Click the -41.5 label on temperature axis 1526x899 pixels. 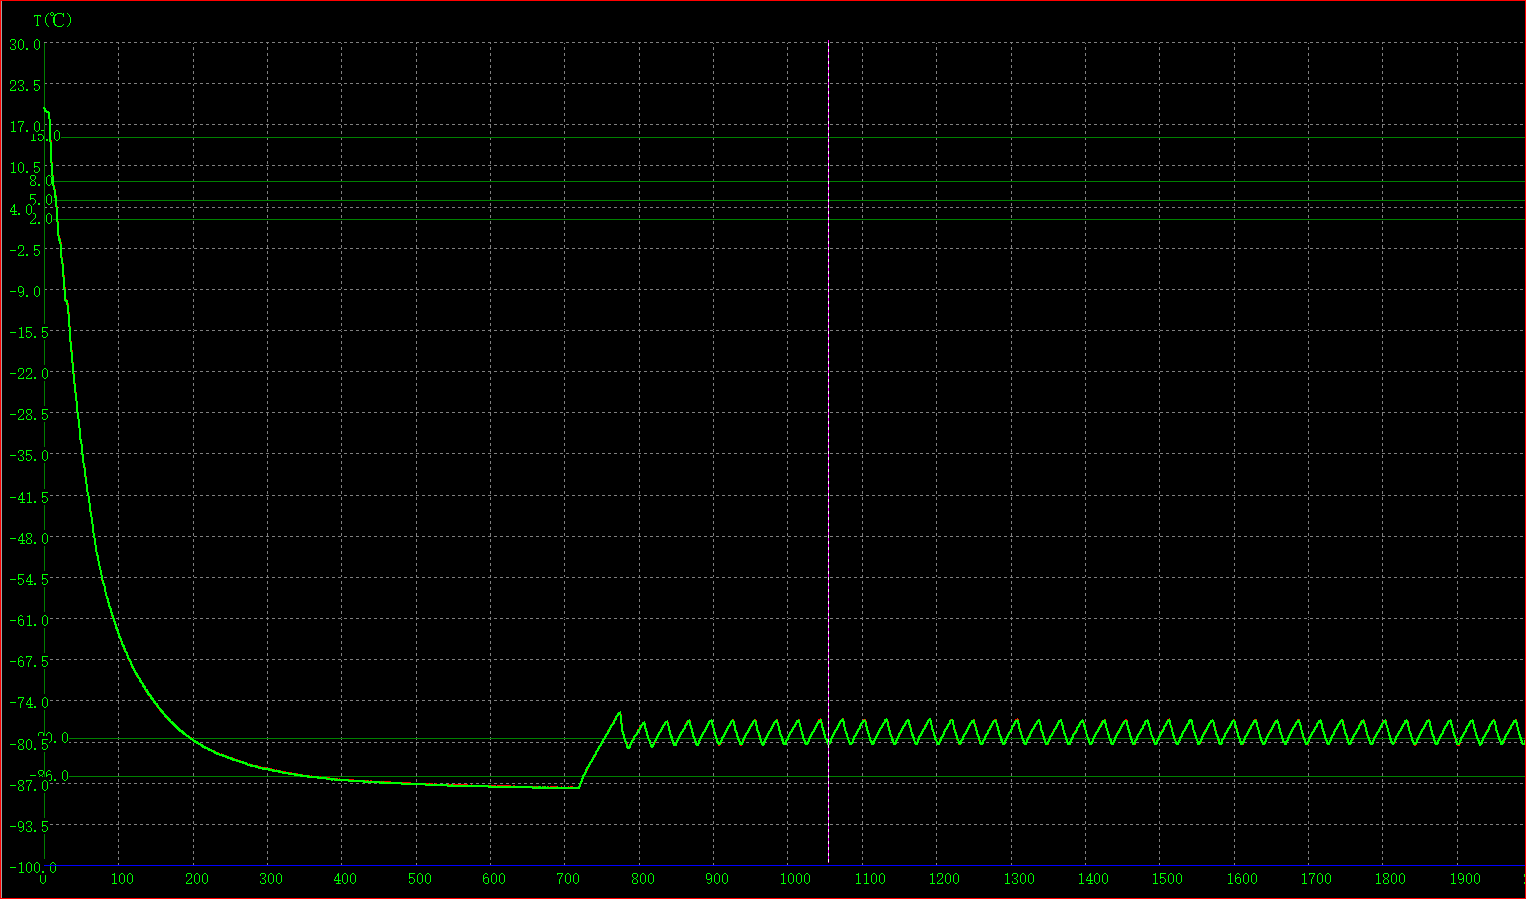(x=27, y=497)
